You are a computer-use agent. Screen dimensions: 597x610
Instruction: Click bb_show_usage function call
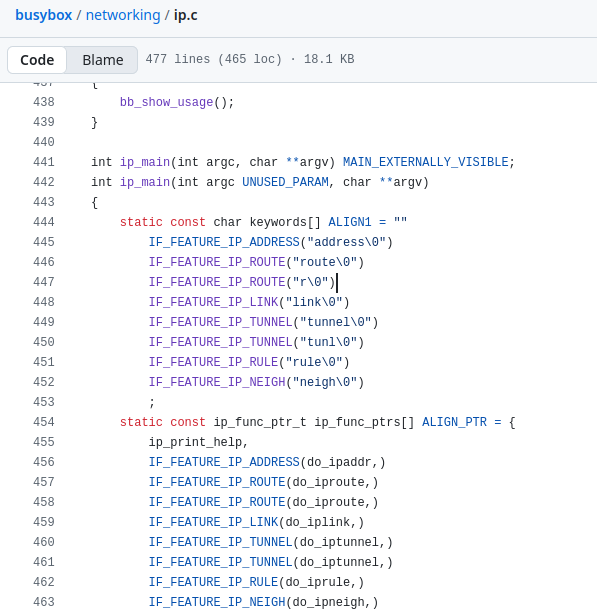coord(166,102)
